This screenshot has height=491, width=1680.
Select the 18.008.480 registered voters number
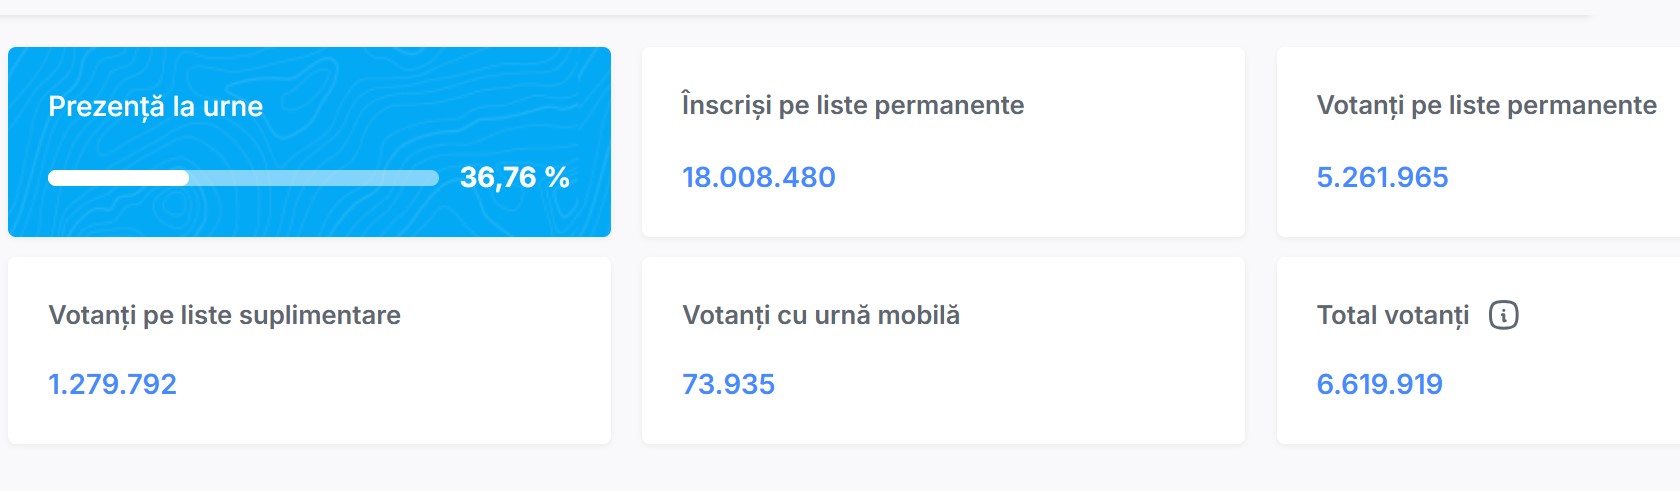[758, 178]
